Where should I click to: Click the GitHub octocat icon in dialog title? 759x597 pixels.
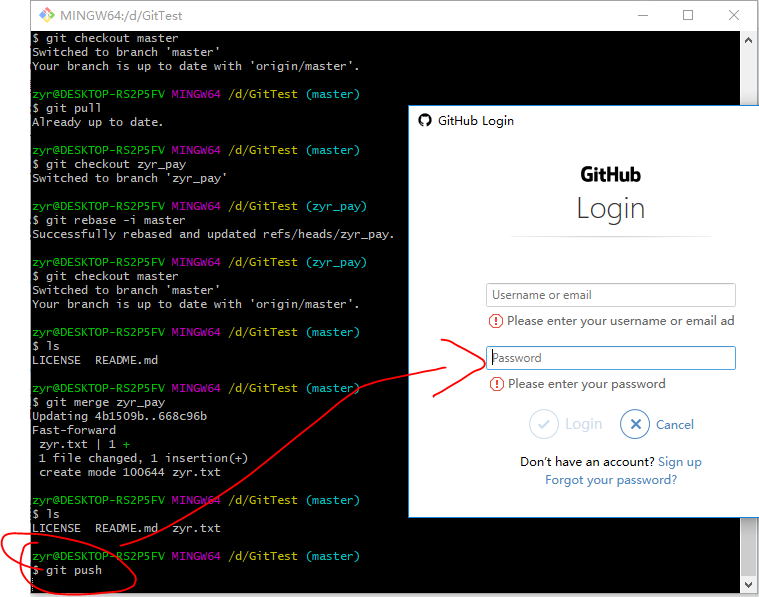point(425,121)
